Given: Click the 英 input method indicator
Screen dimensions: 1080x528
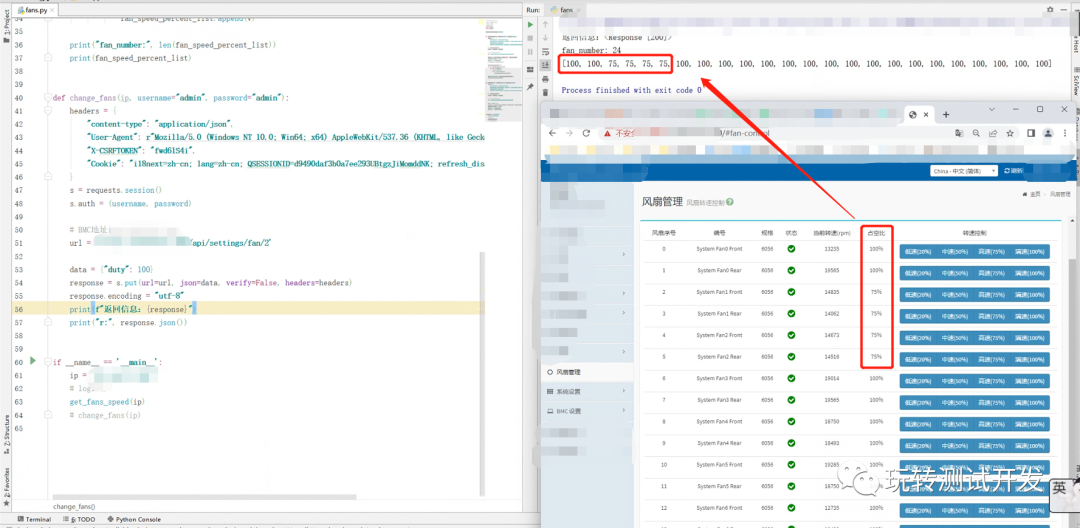Looking at the screenshot, I should pyautogui.click(x=1059, y=488).
